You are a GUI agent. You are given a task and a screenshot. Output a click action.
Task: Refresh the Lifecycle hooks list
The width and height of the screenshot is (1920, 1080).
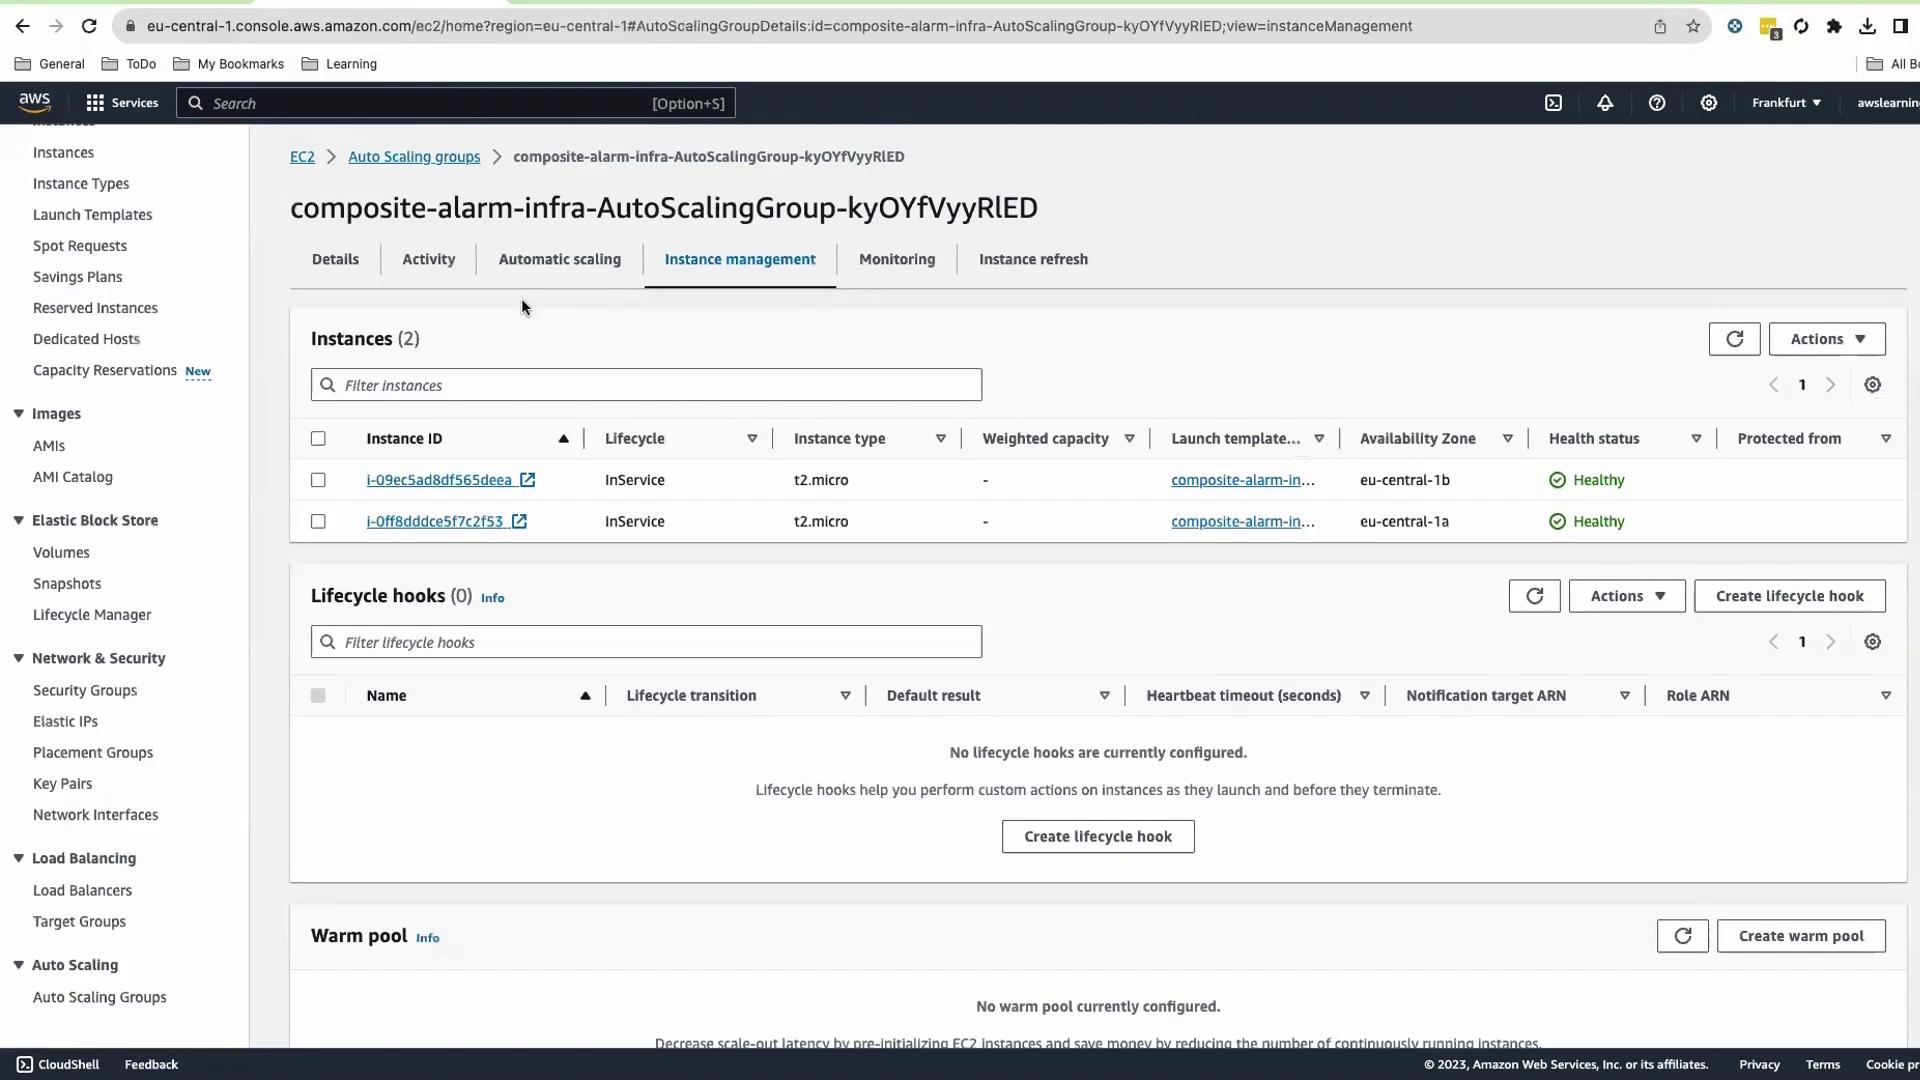pos(1534,596)
